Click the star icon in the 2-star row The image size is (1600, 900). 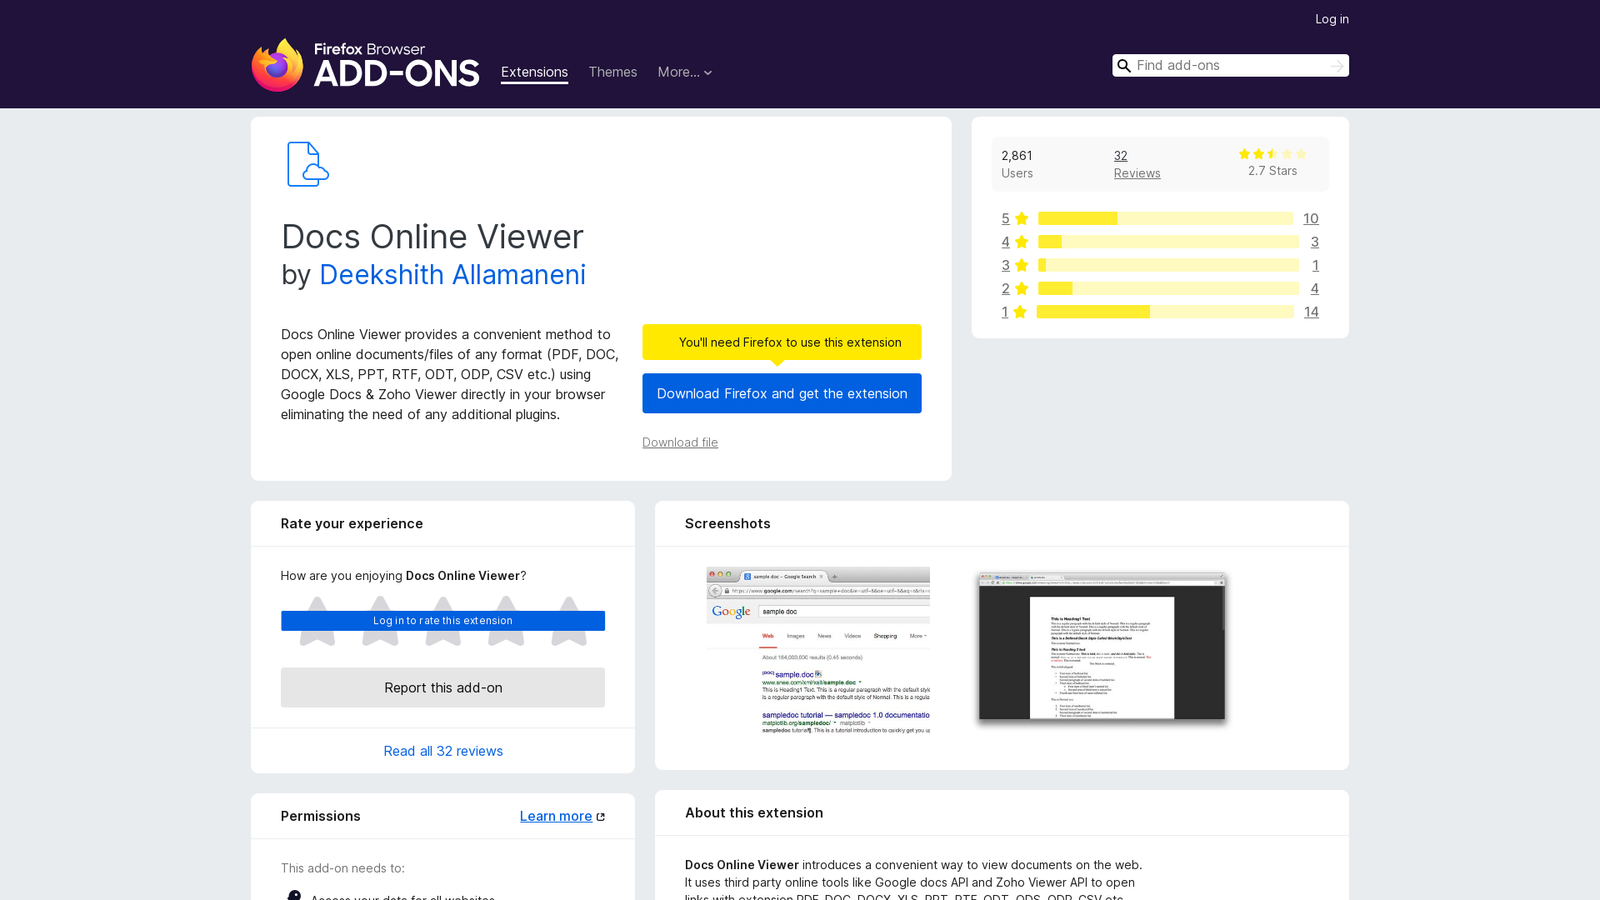(1021, 289)
